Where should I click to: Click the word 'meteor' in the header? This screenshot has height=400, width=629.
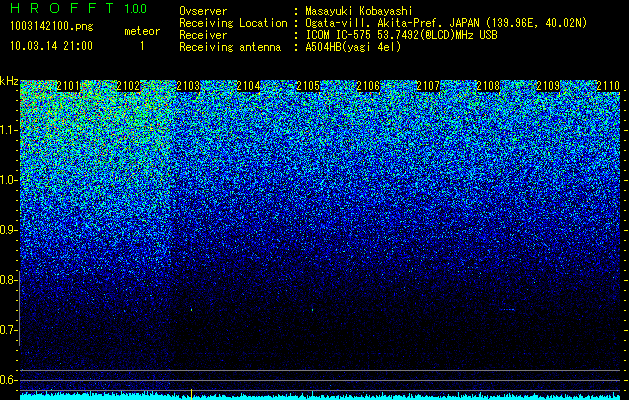pos(142,31)
